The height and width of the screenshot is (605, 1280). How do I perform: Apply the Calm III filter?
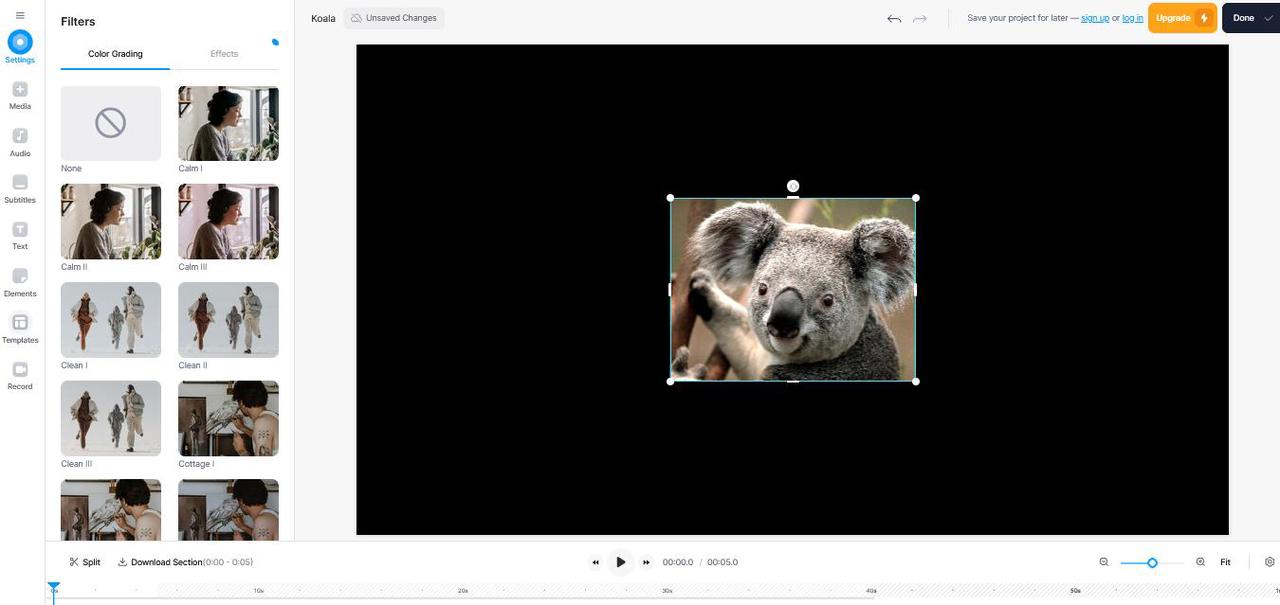(x=228, y=221)
